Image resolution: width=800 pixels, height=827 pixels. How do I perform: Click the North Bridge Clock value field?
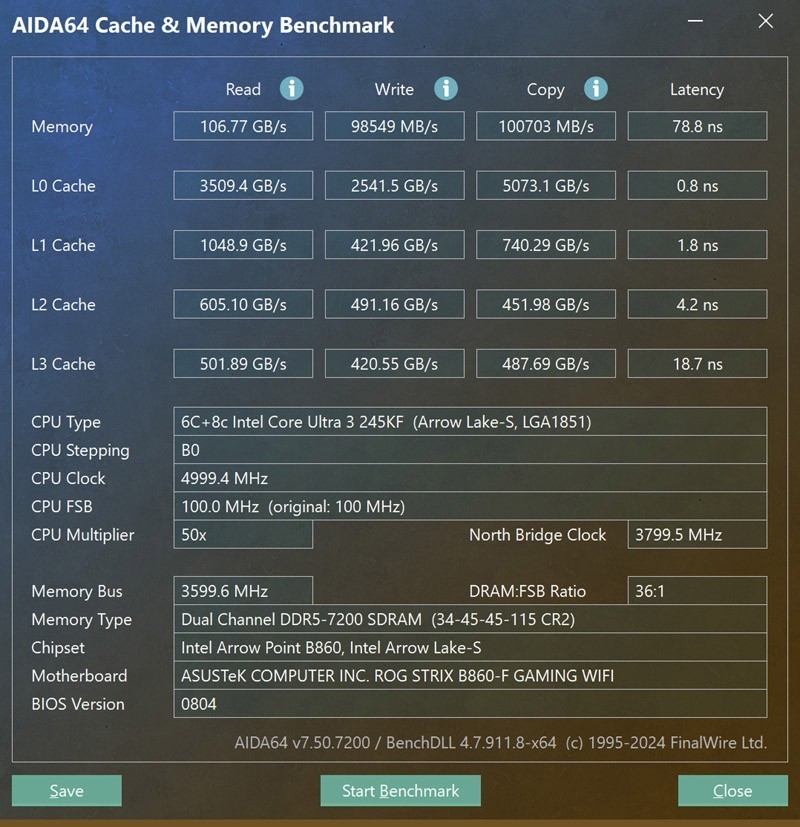coord(697,535)
